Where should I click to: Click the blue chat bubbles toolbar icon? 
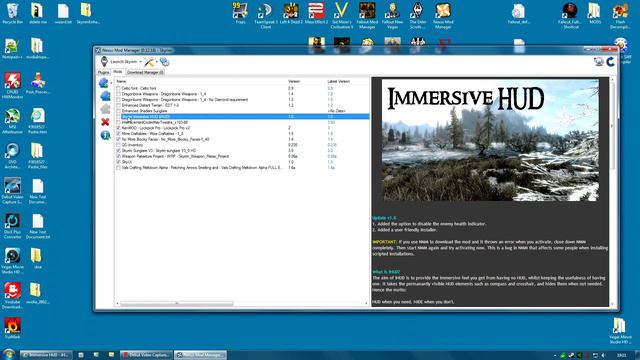(x=164, y=62)
